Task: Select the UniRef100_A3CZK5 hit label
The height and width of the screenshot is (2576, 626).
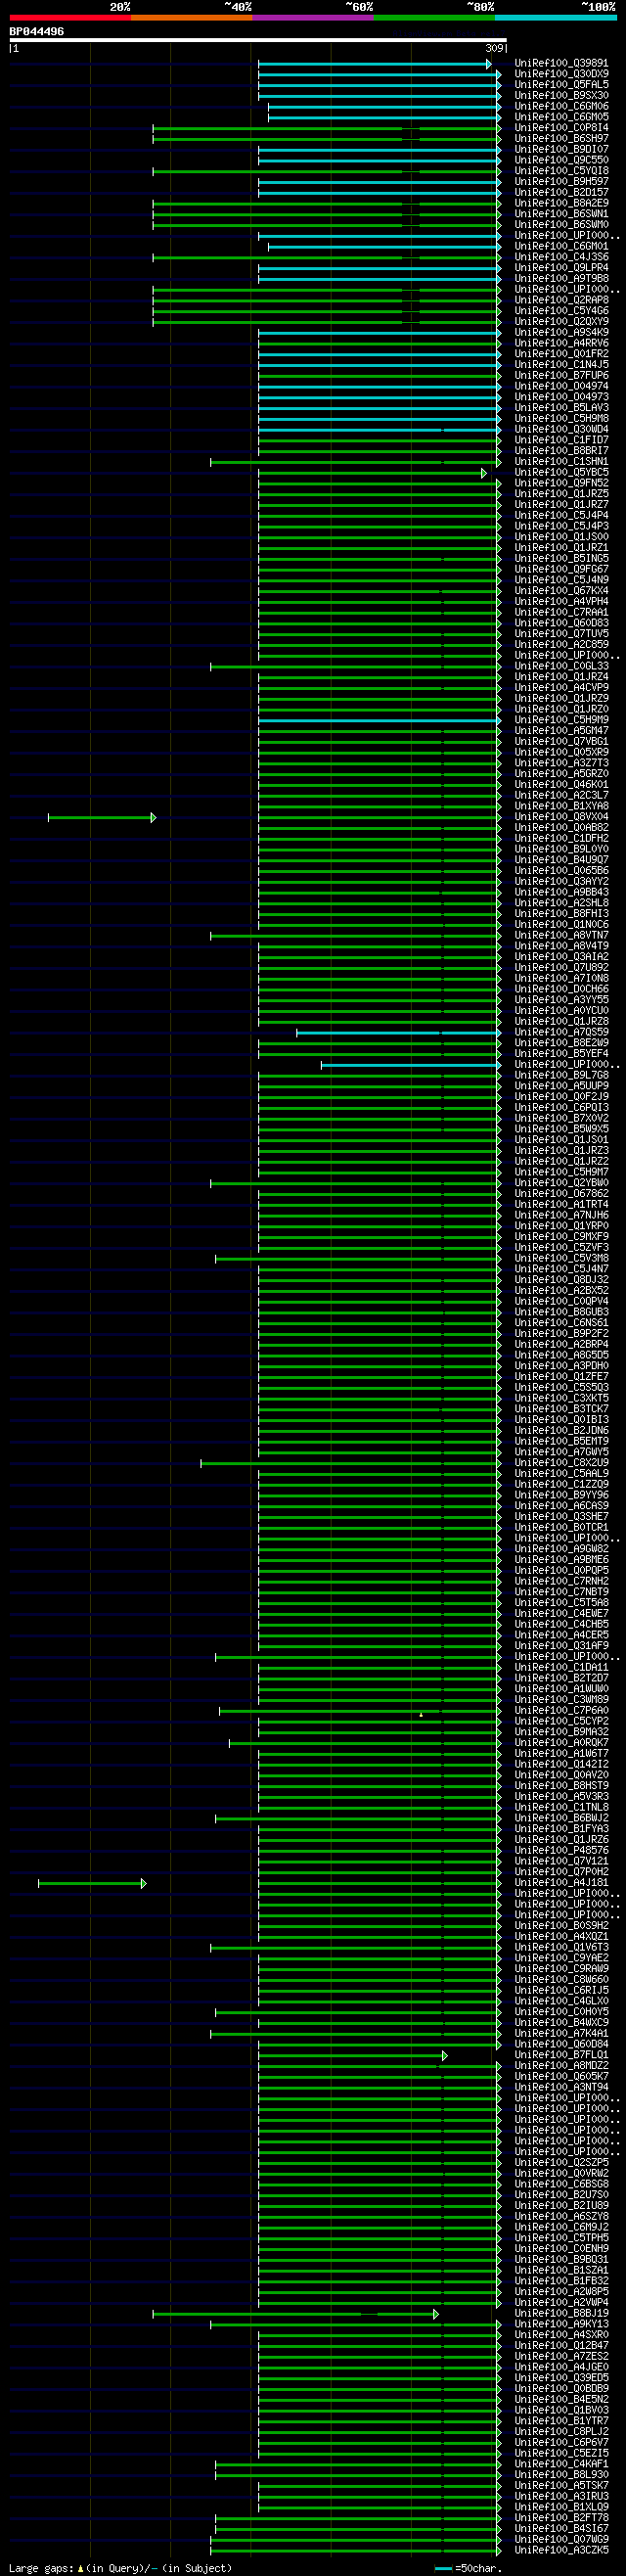Action: pos(562,2550)
